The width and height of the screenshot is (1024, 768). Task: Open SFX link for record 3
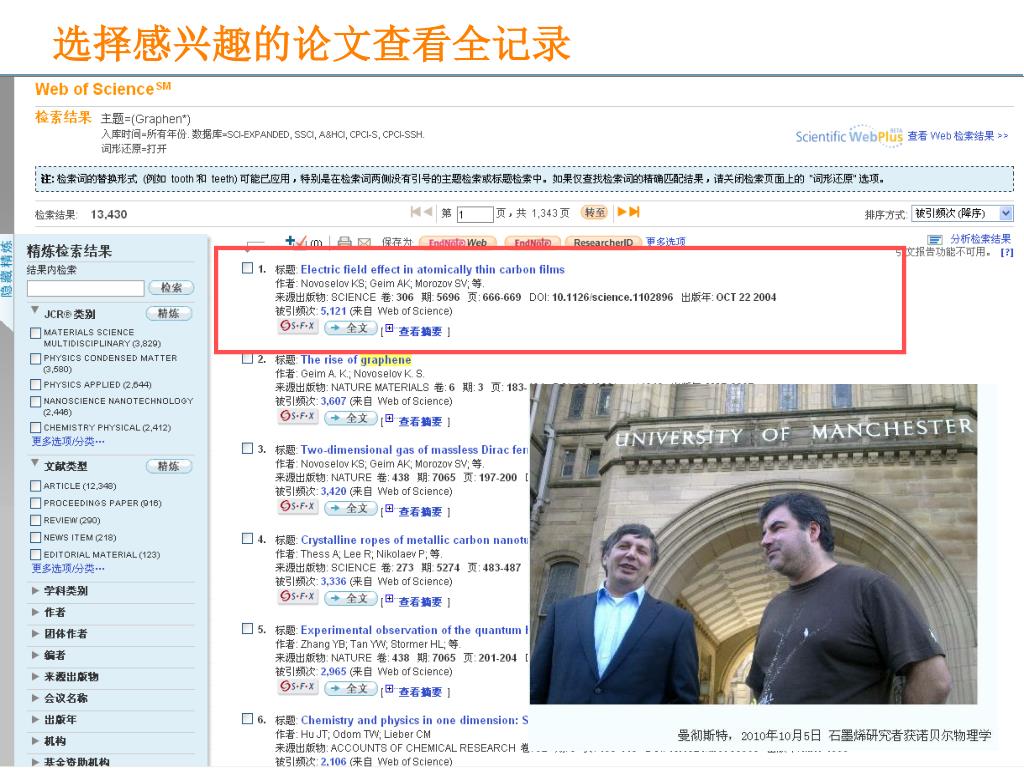[298, 506]
